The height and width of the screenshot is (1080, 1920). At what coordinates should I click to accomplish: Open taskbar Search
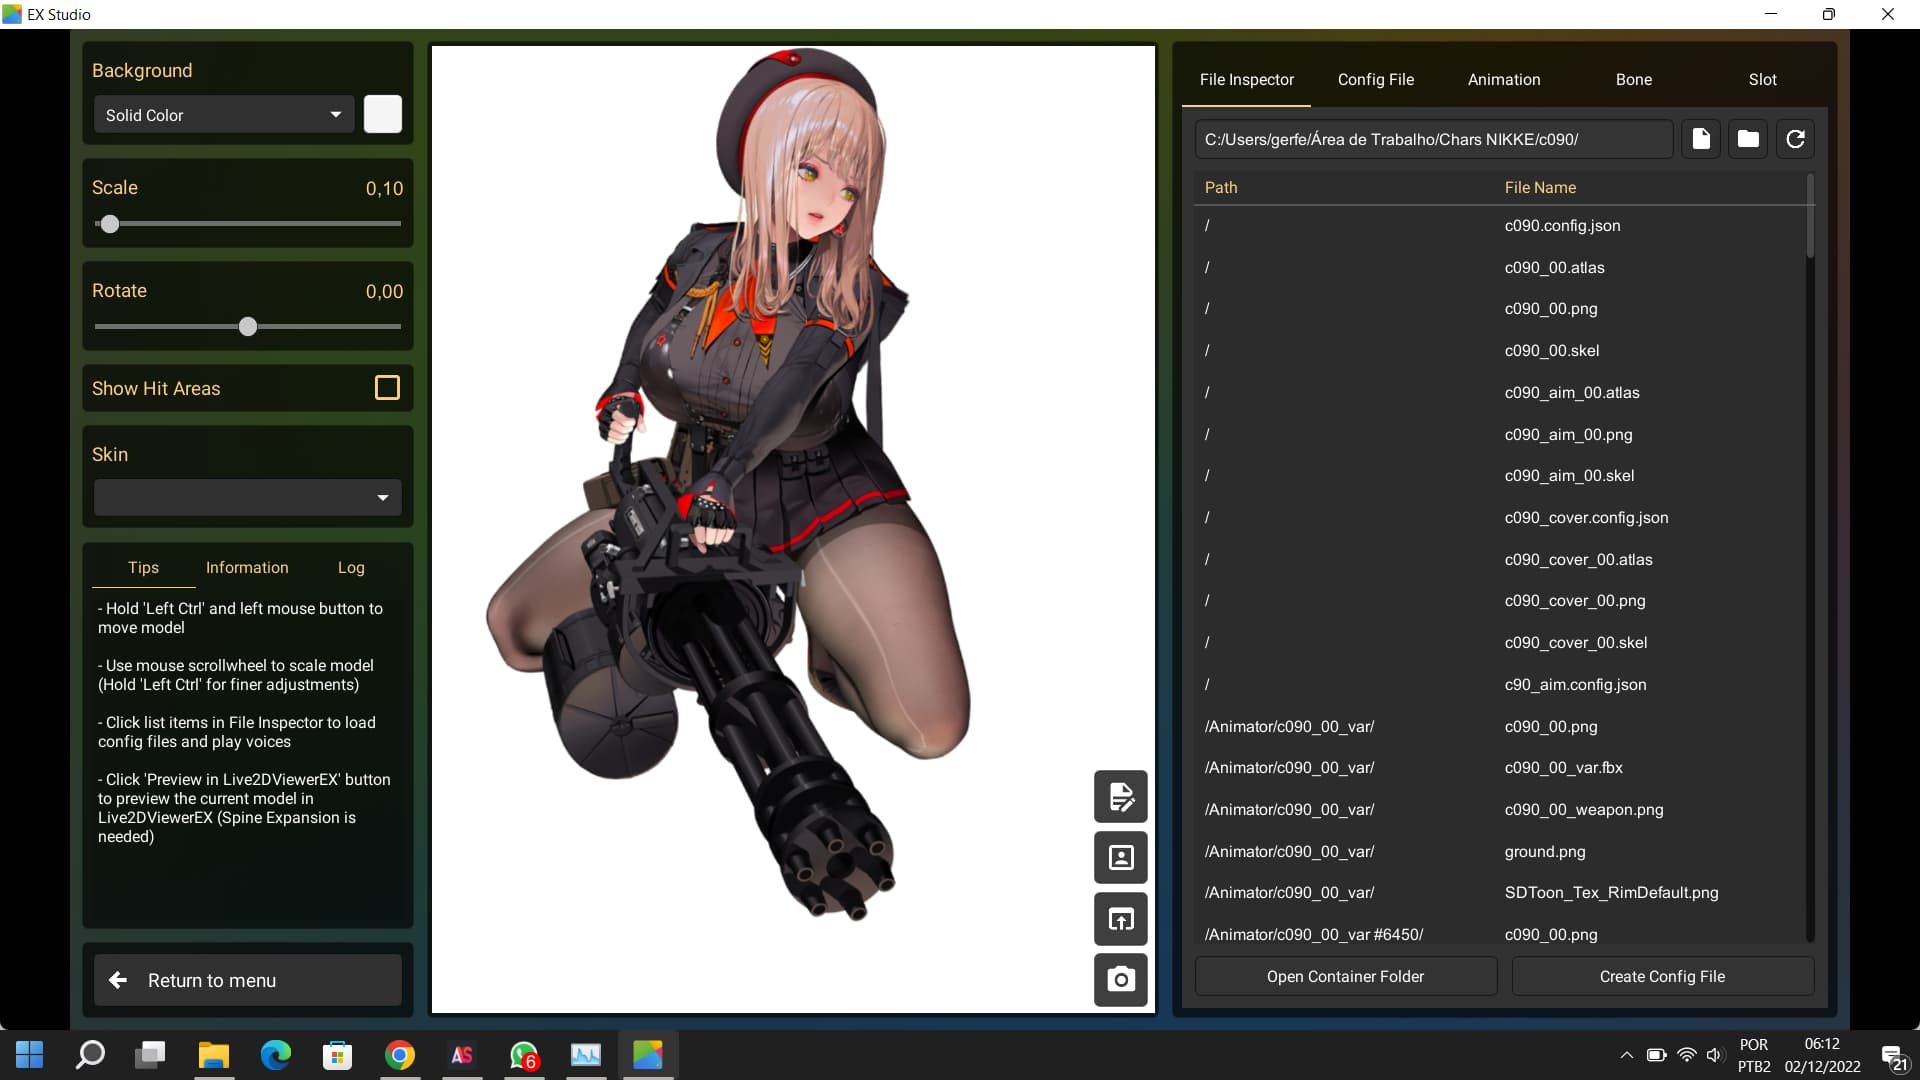point(91,1055)
